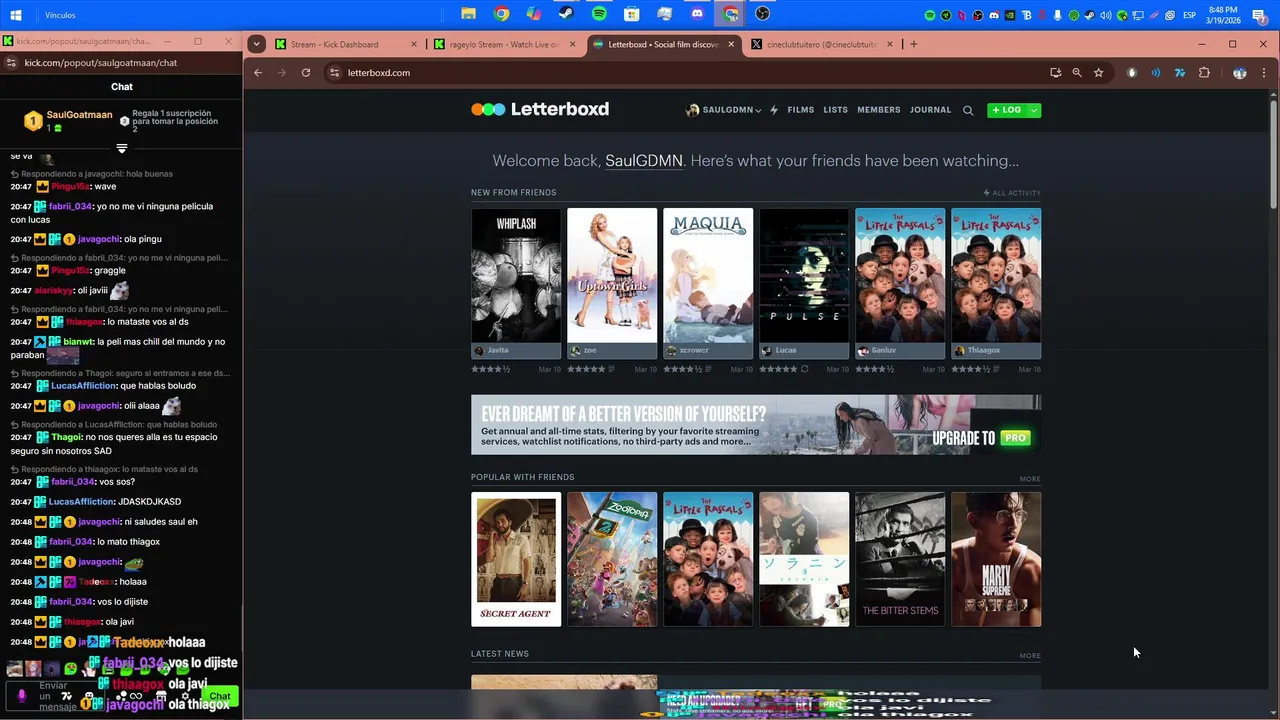
Task: Click username xcrowcr under Maquia
Action: [694, 351]
